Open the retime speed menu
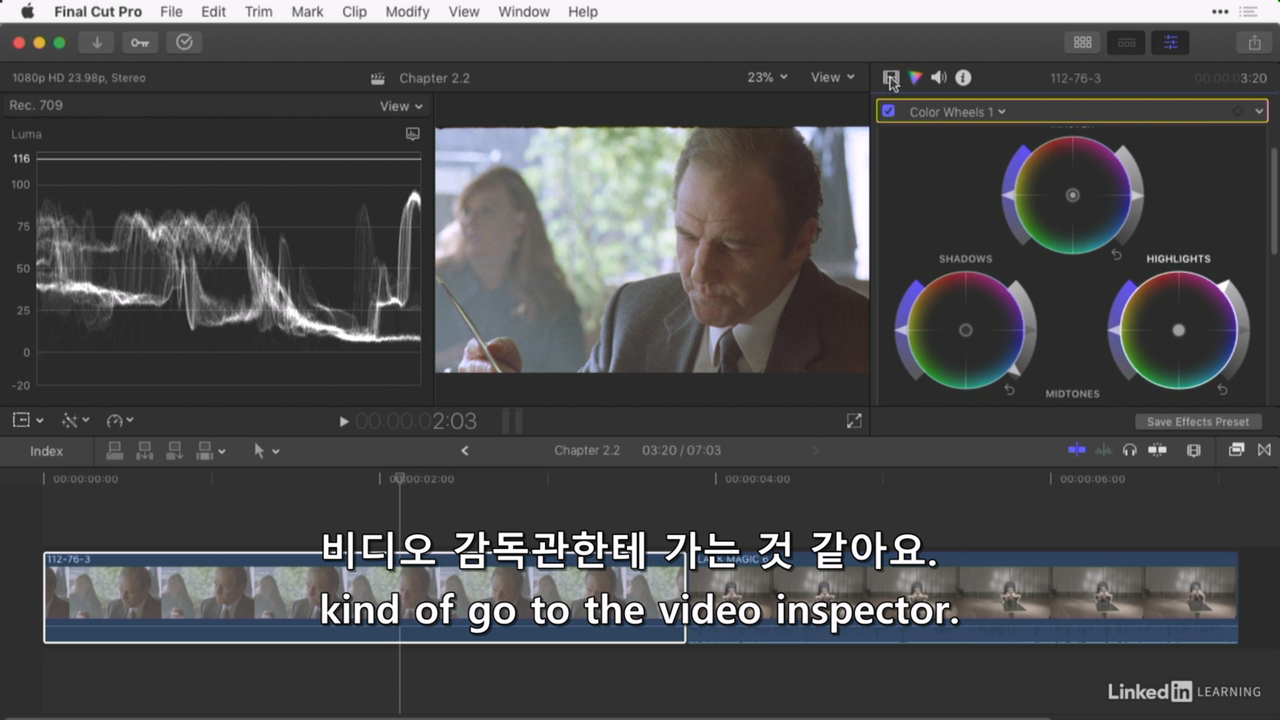This screenshot has width=1280, height=720. (120, 421)
